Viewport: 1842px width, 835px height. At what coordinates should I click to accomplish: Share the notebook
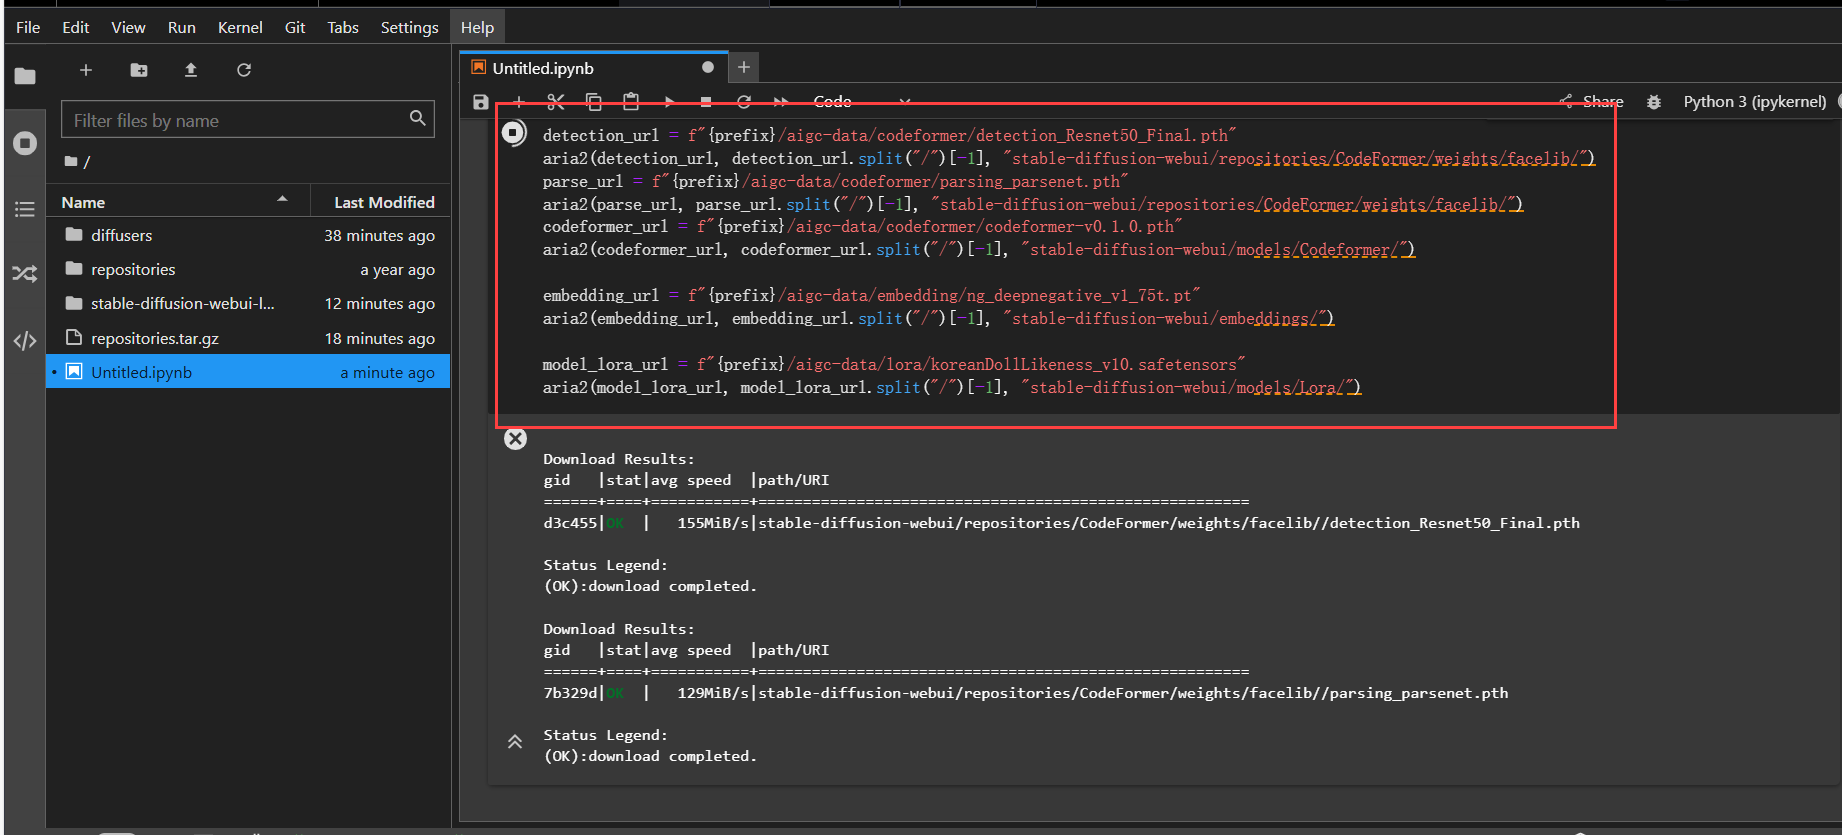1591,102
